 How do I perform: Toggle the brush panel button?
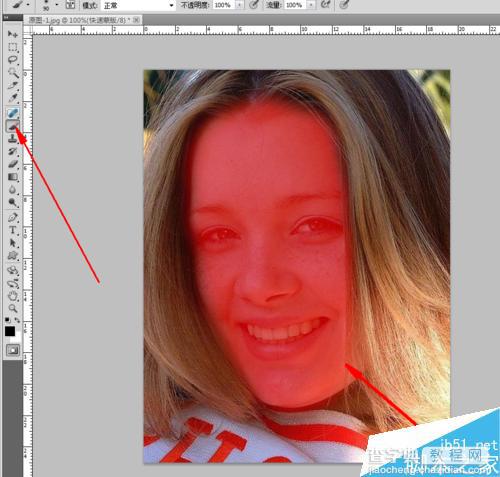(70, 5)
